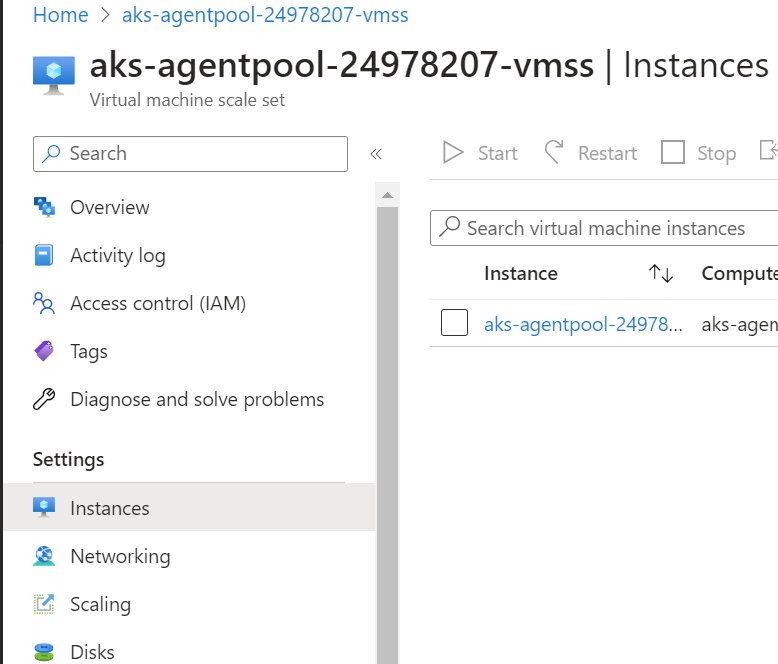
Task: Click the Disks icon in sidebar
Action: point(44,652)
